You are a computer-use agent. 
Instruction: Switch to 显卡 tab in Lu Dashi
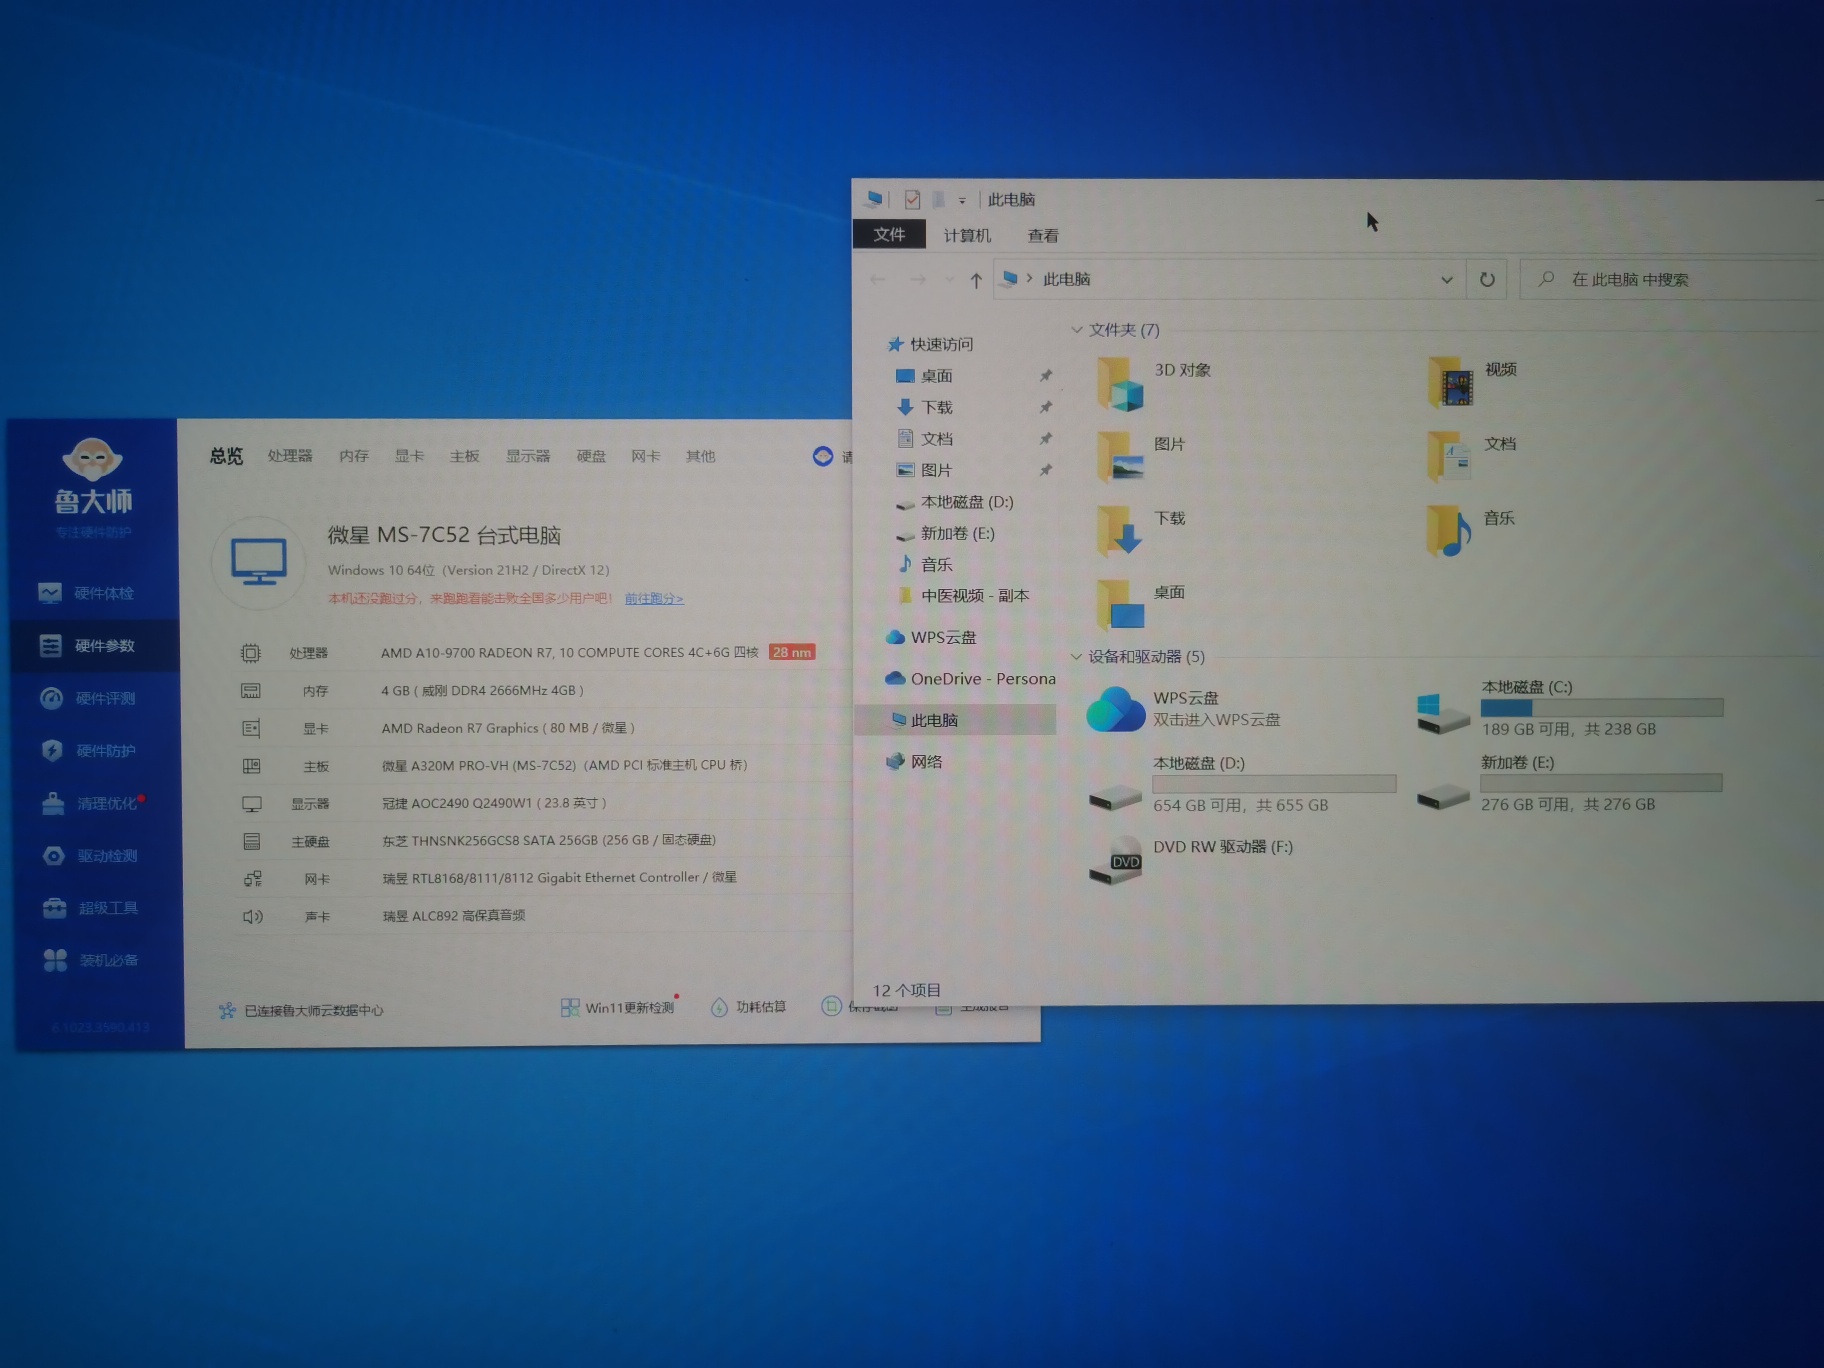409,456
